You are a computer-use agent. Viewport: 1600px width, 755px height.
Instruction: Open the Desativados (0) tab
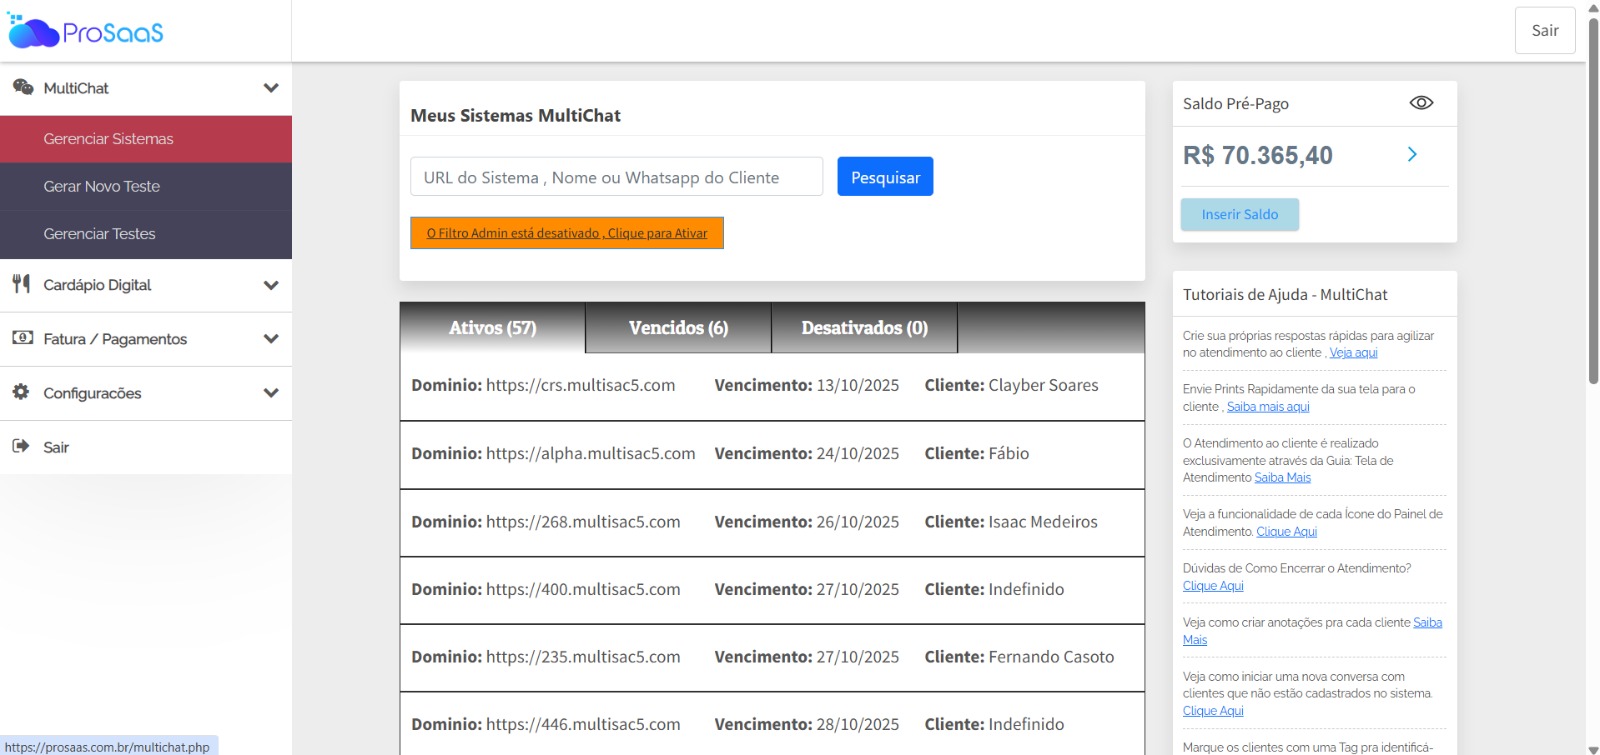coord(864,328)
